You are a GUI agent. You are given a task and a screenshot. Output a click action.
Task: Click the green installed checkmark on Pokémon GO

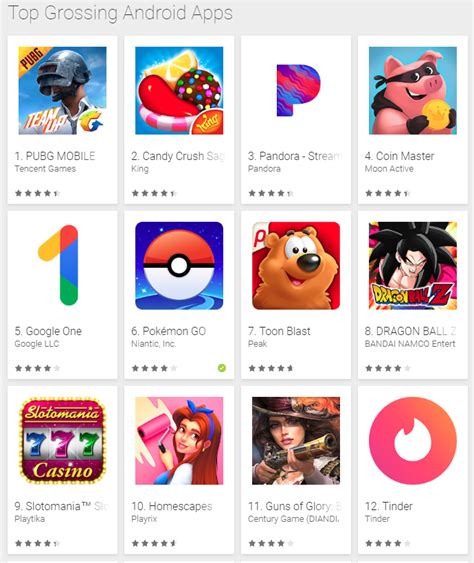click(222, 368)
